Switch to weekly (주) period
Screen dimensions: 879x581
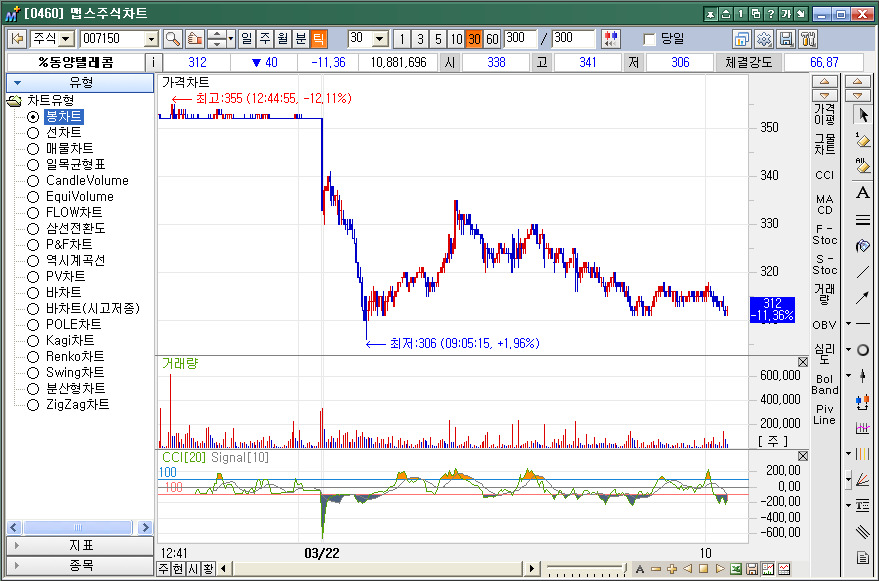click(265, 39)
